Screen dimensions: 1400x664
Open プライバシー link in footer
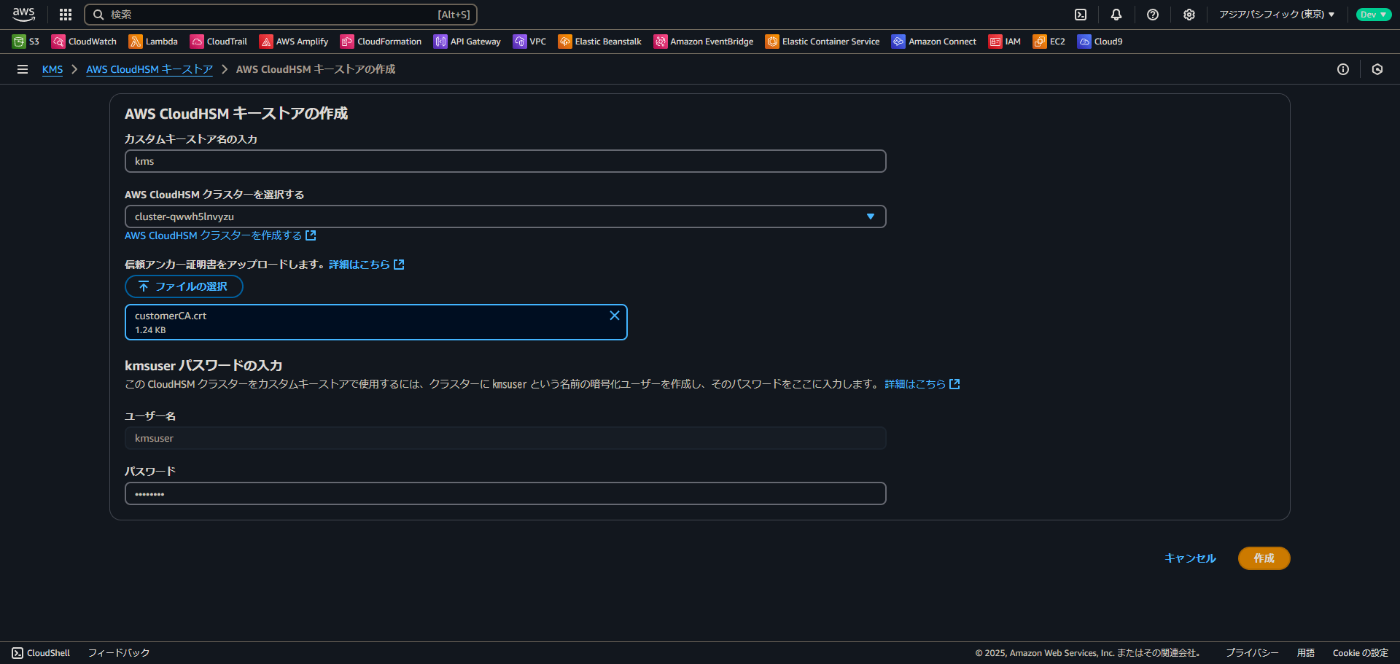[1252, 653]
